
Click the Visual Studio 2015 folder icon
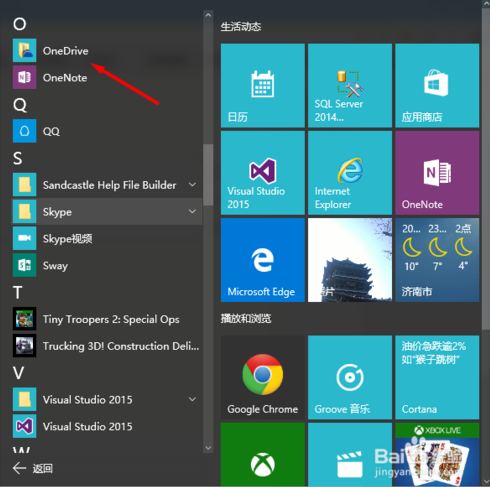point(24,399)
